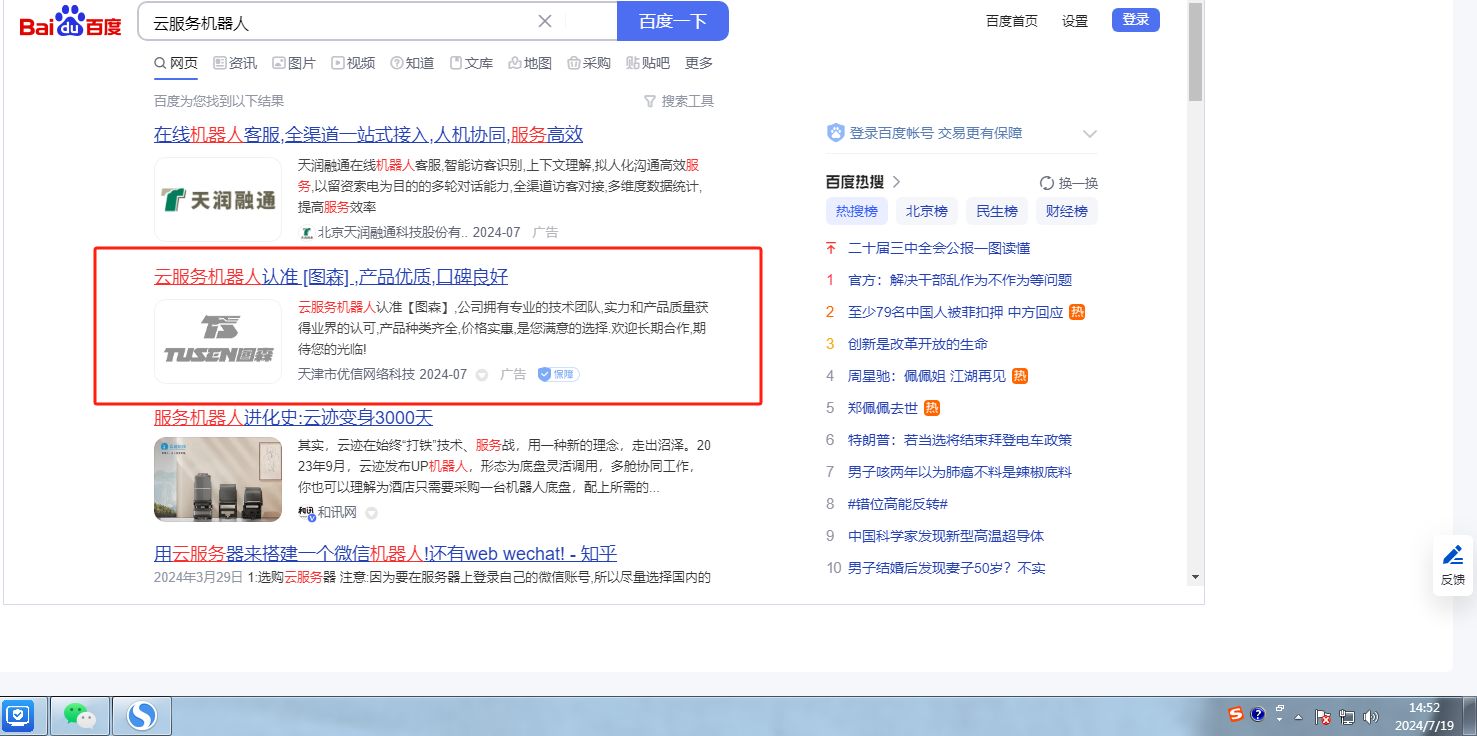This screenshot has height=736, width=1477.
Task: Open the volume speaker tray icon
Action: tap(1370, 717)
